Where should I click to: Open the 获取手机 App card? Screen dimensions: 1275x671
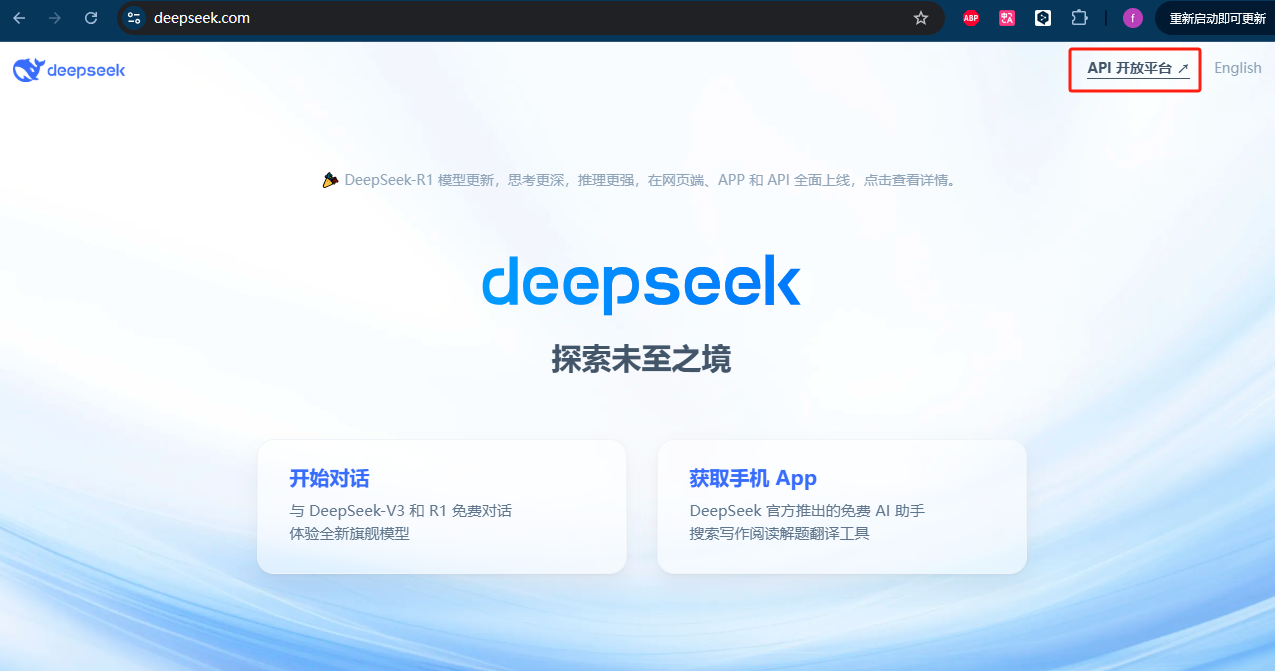tap(842, 507)
